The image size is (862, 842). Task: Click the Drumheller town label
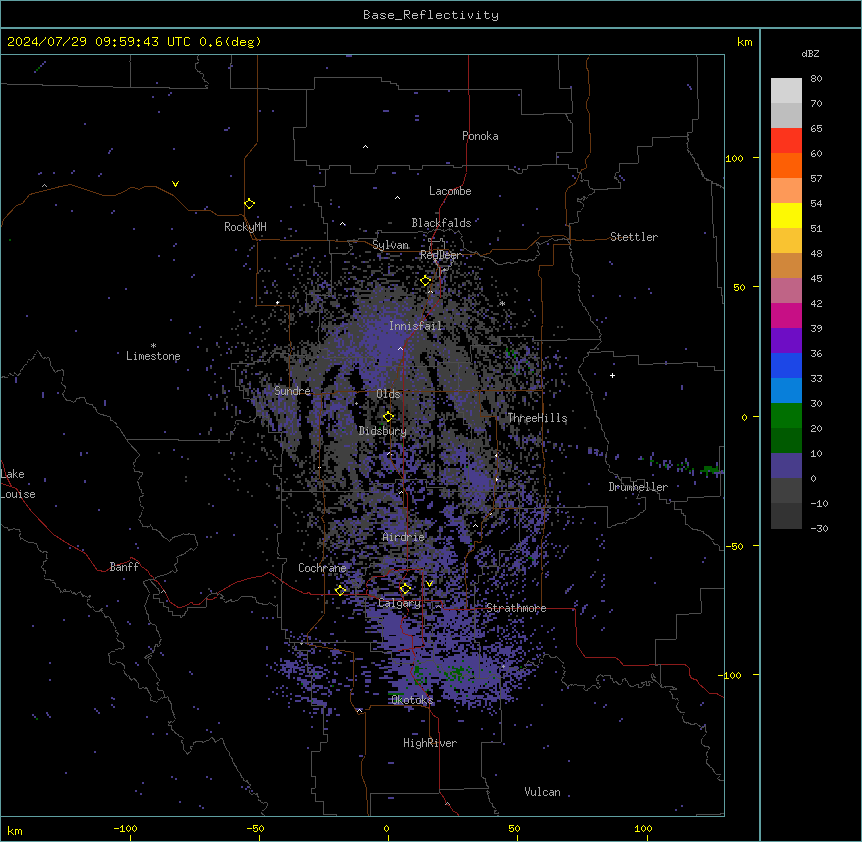pos(638,487)
